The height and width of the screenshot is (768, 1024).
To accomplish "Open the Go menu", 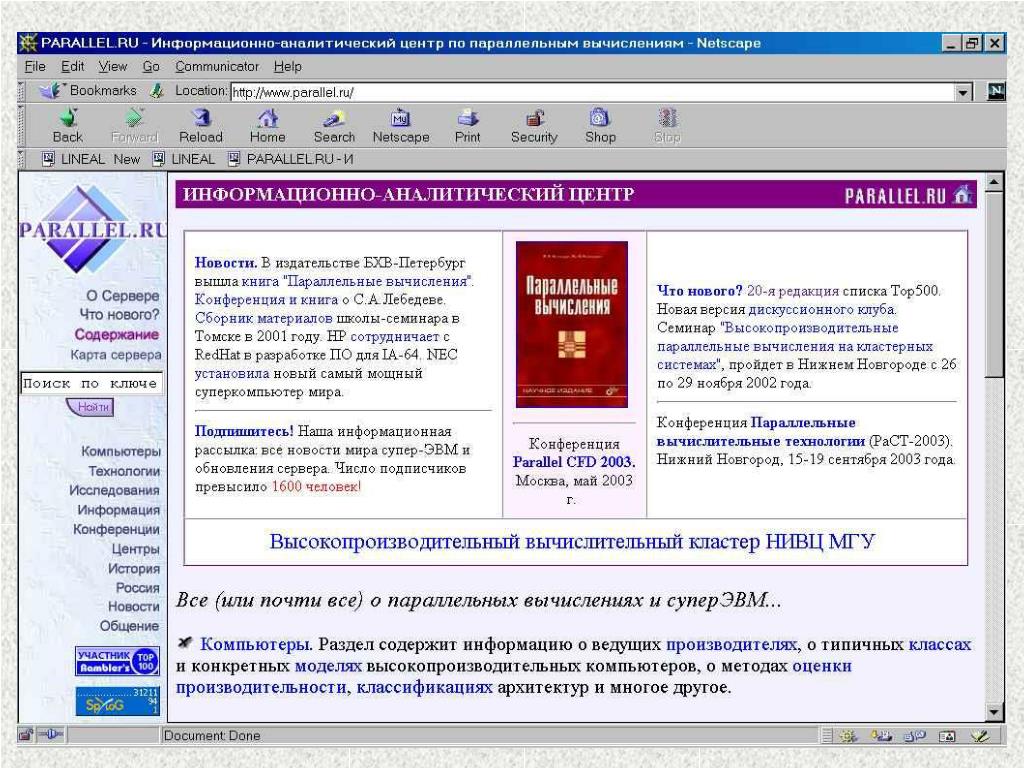I will point(151,67).
